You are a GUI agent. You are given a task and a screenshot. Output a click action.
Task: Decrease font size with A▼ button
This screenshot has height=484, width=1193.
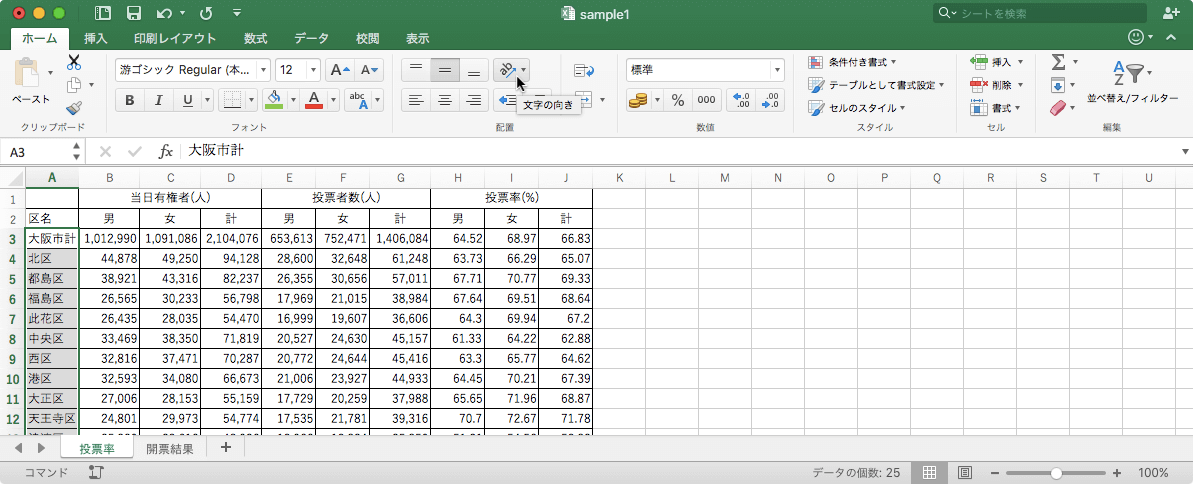[370, 70]
